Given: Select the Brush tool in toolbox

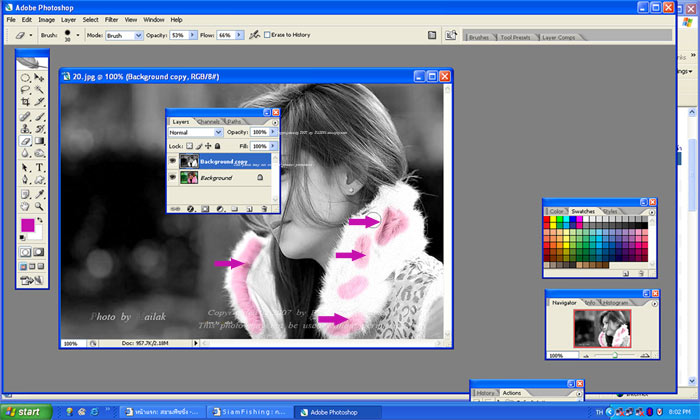Looking at the screenshot, I should (39, 116).
